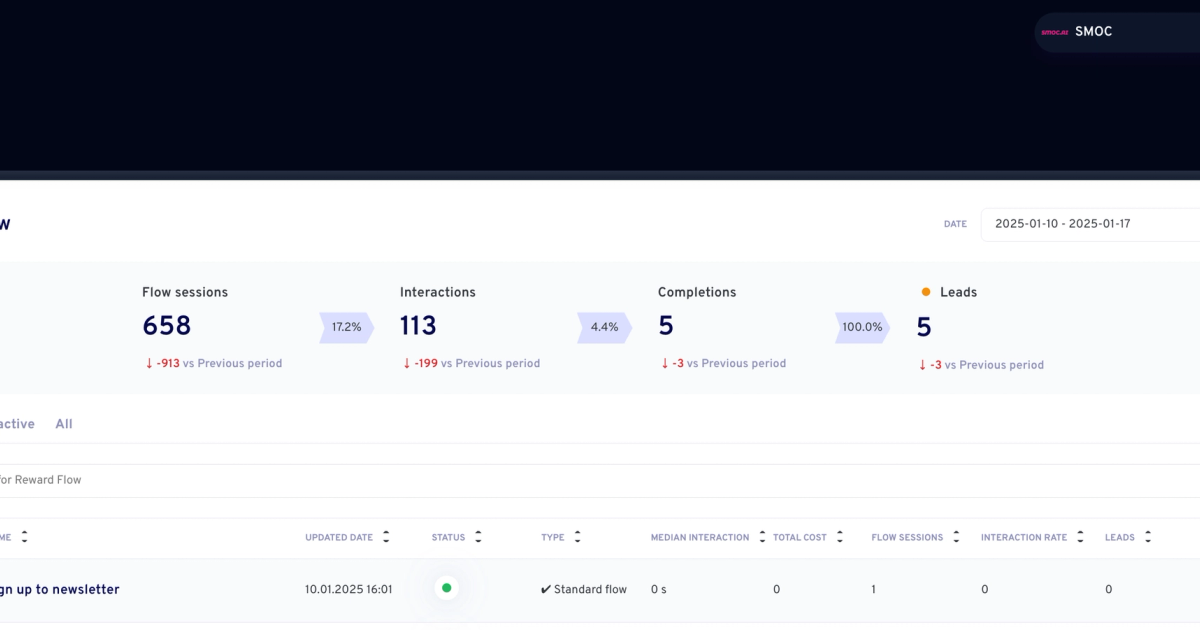Toggle the green status indicator for newsletter flow
Screen dimensions: 1200x630
[447, 588]
